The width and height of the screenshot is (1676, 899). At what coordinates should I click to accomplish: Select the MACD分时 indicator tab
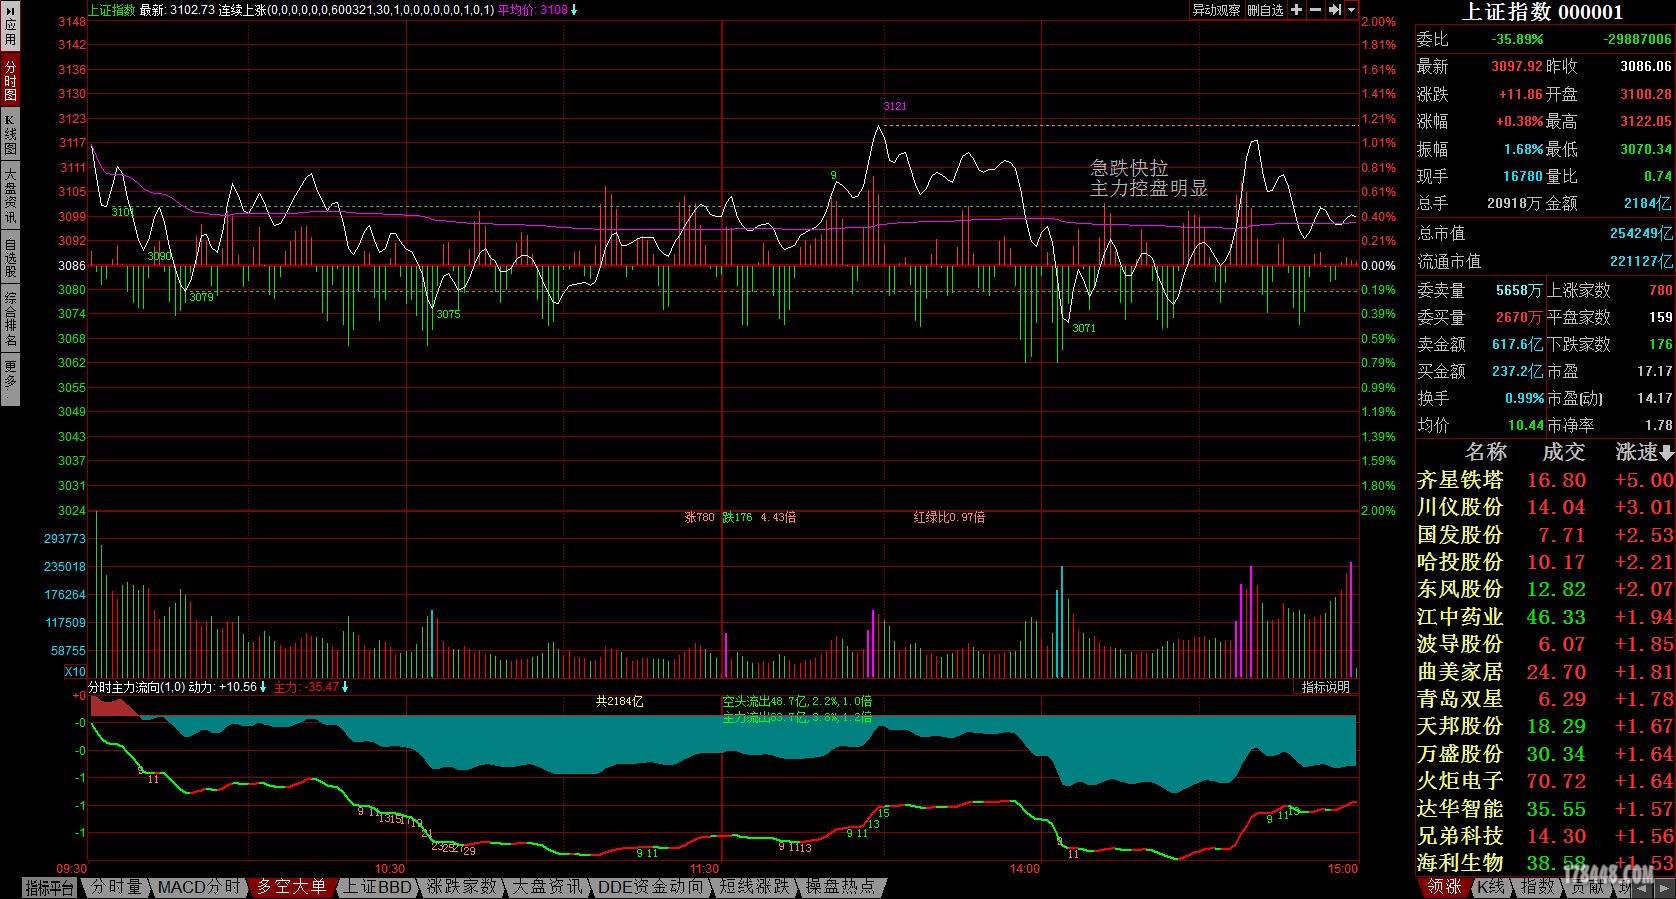pos(198,887)
